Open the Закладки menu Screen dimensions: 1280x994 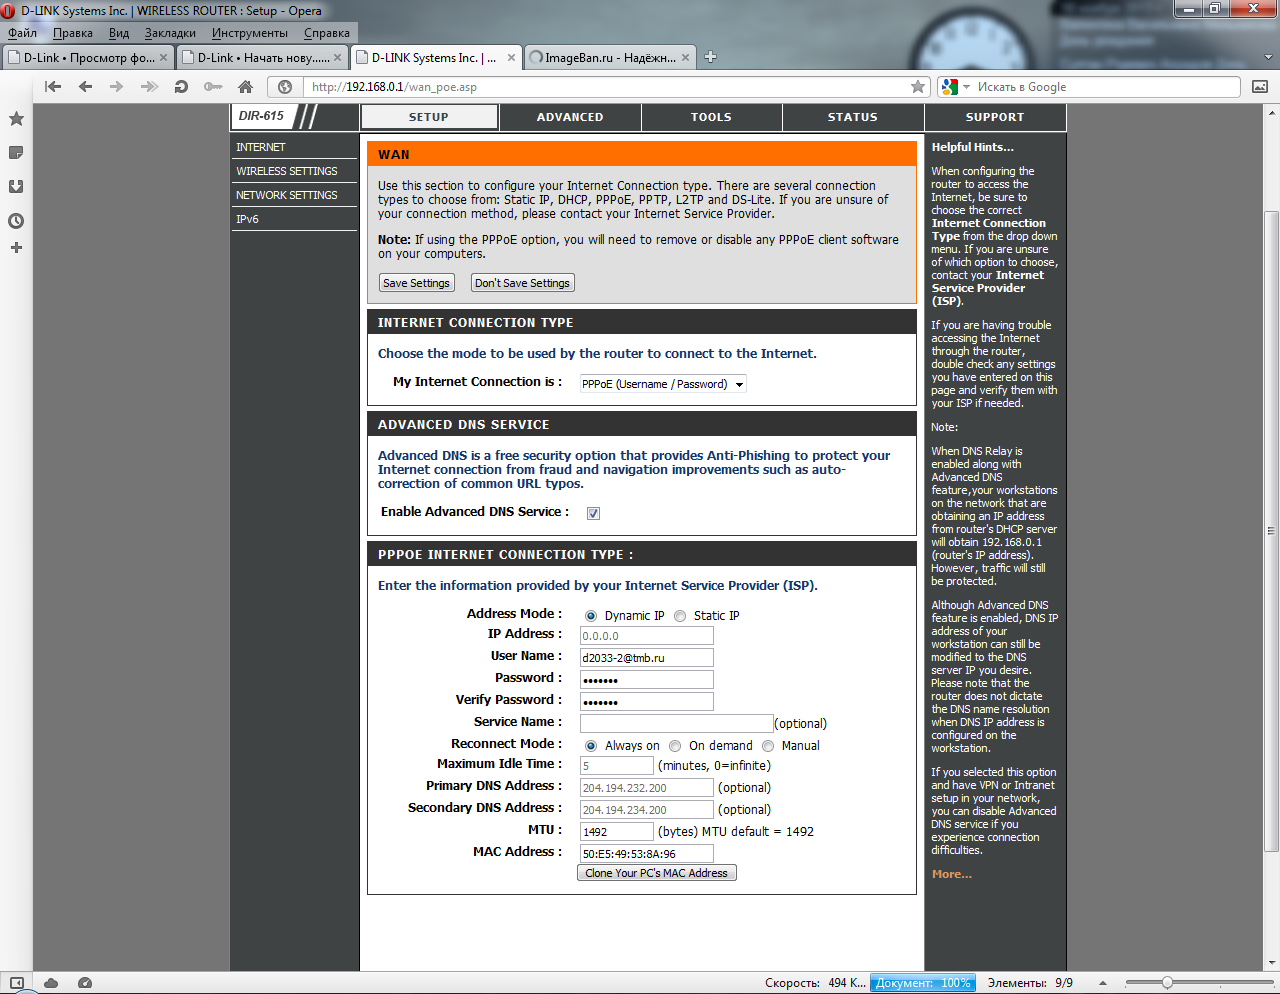click(x=170, y=33)
